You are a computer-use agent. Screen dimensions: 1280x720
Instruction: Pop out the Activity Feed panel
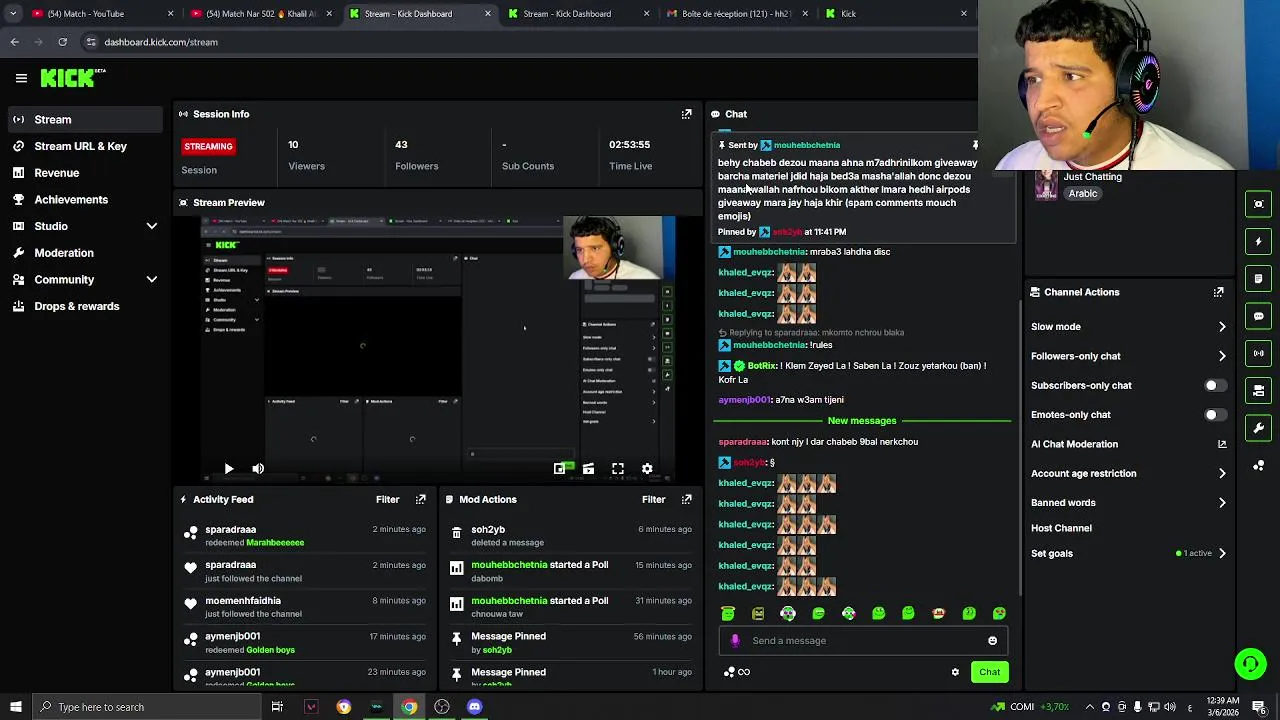pyautogui.click(x=421, y=499)
